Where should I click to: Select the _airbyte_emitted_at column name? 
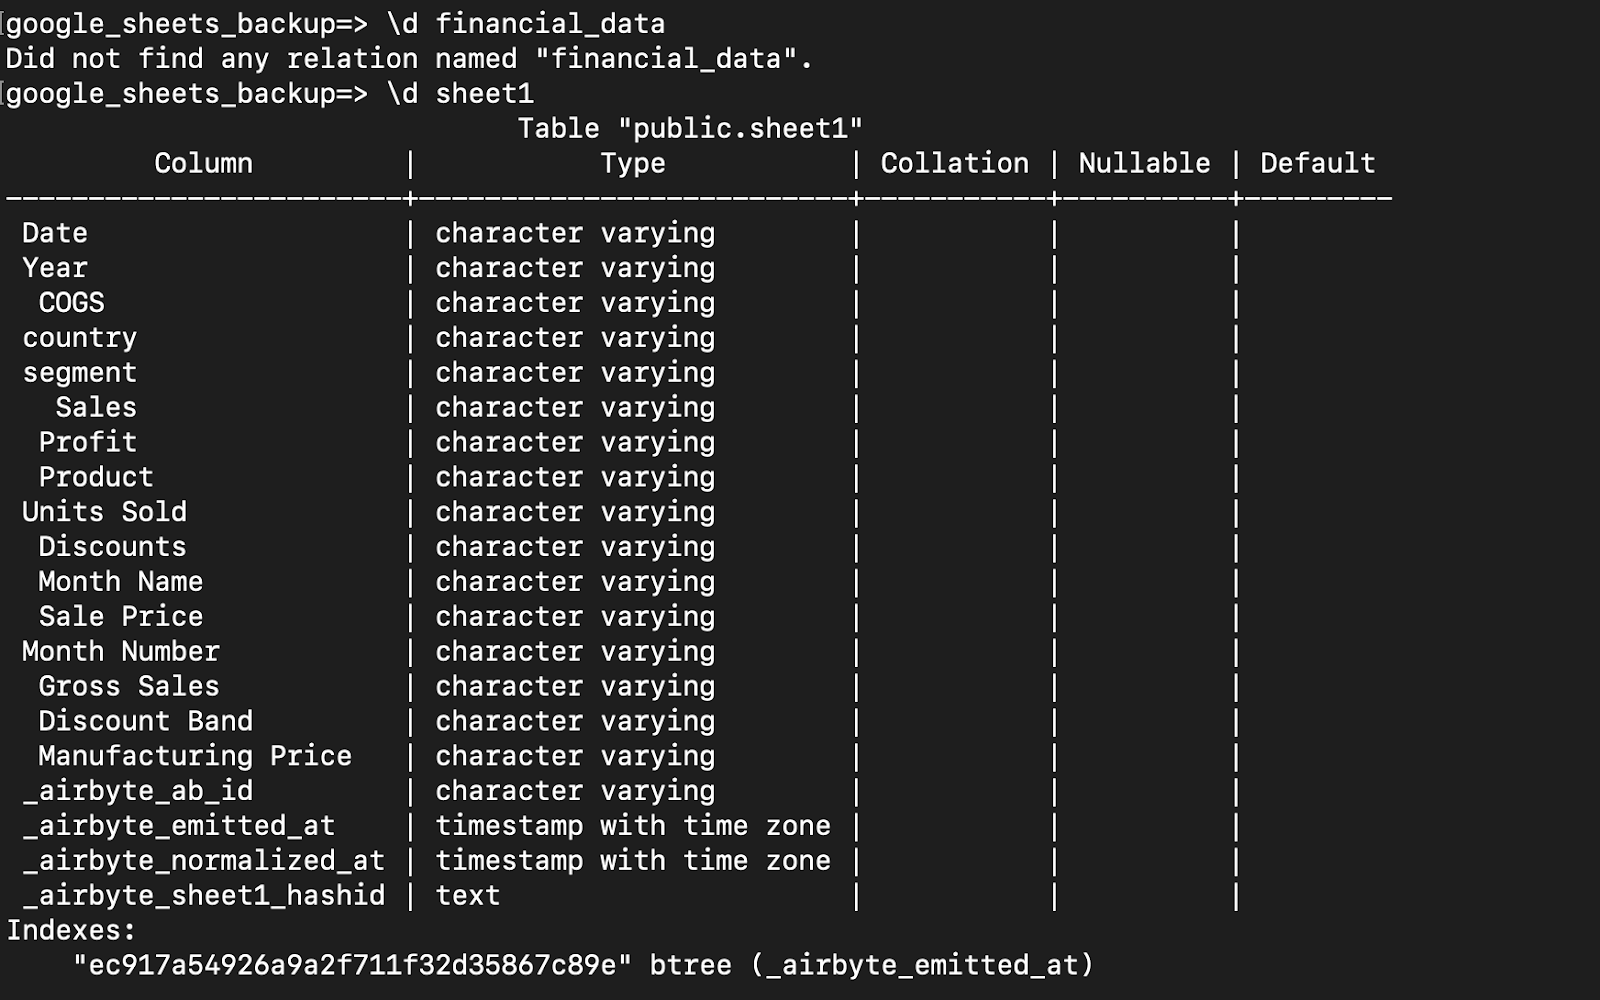click(179, 826)
